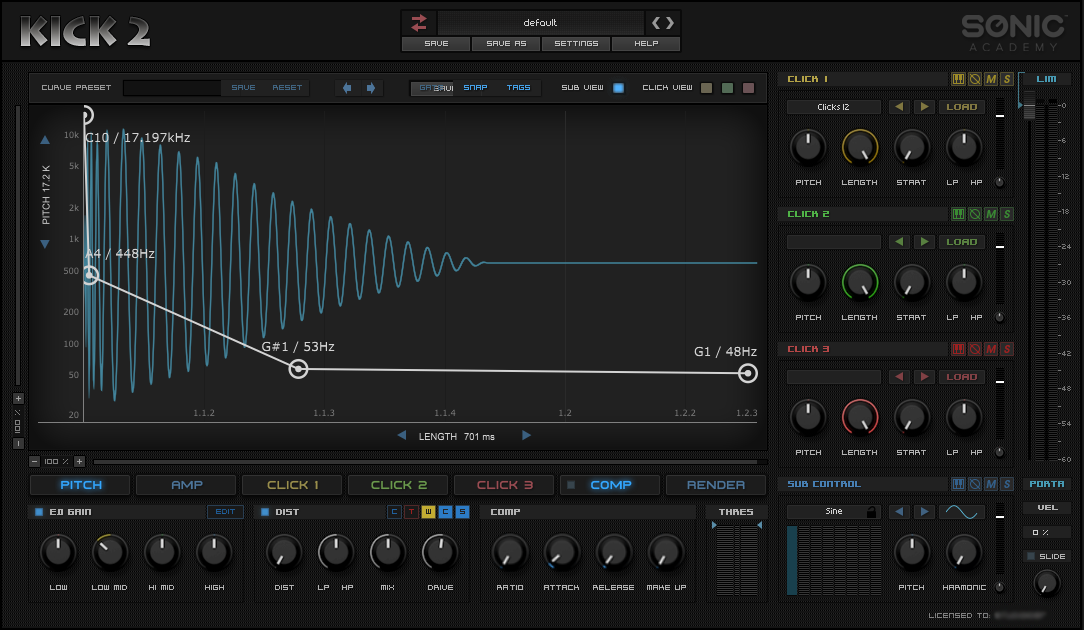
Task: Select the tan Click View swatch
Action: [x=707, y=88]
